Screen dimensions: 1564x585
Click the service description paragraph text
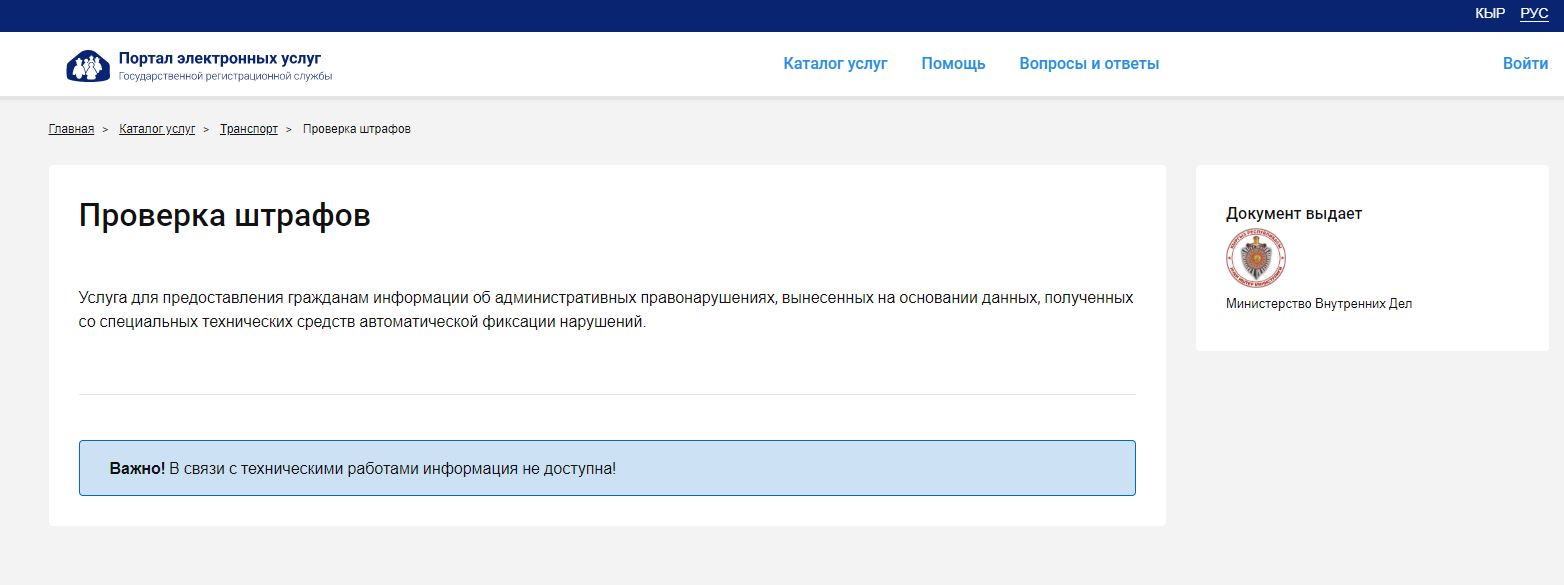tap(605, 310)
